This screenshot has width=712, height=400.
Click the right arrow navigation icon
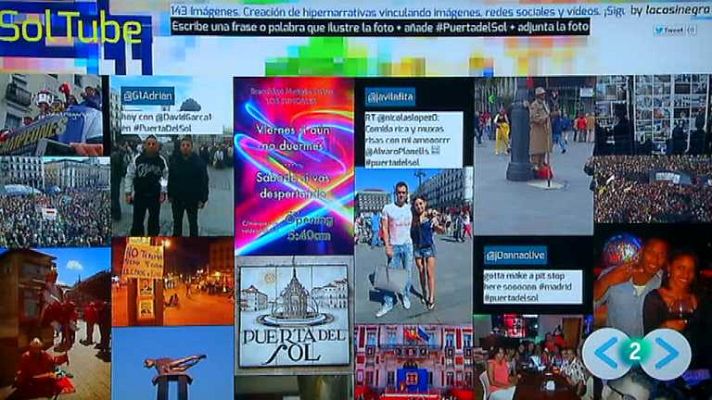[x=667, y=354]
